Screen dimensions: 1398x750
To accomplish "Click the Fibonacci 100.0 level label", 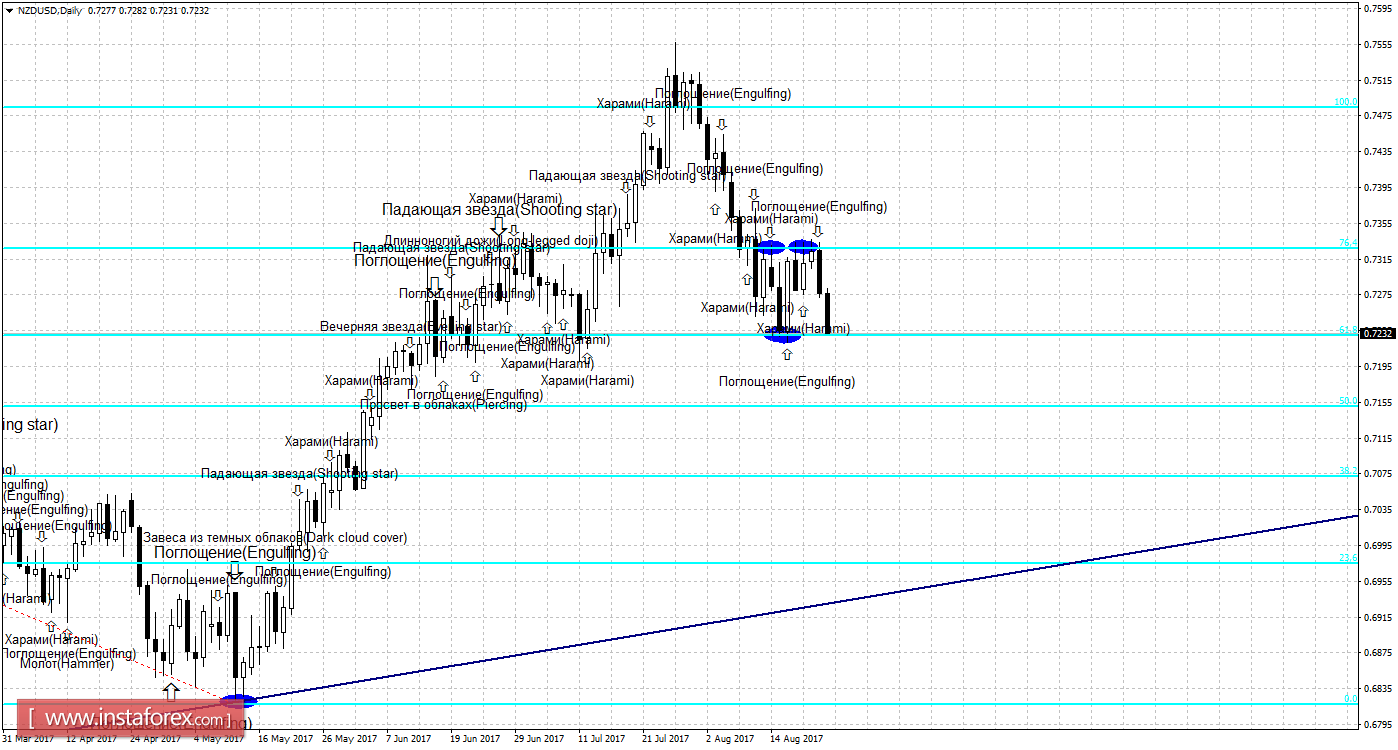I will tap(1345, 102).
